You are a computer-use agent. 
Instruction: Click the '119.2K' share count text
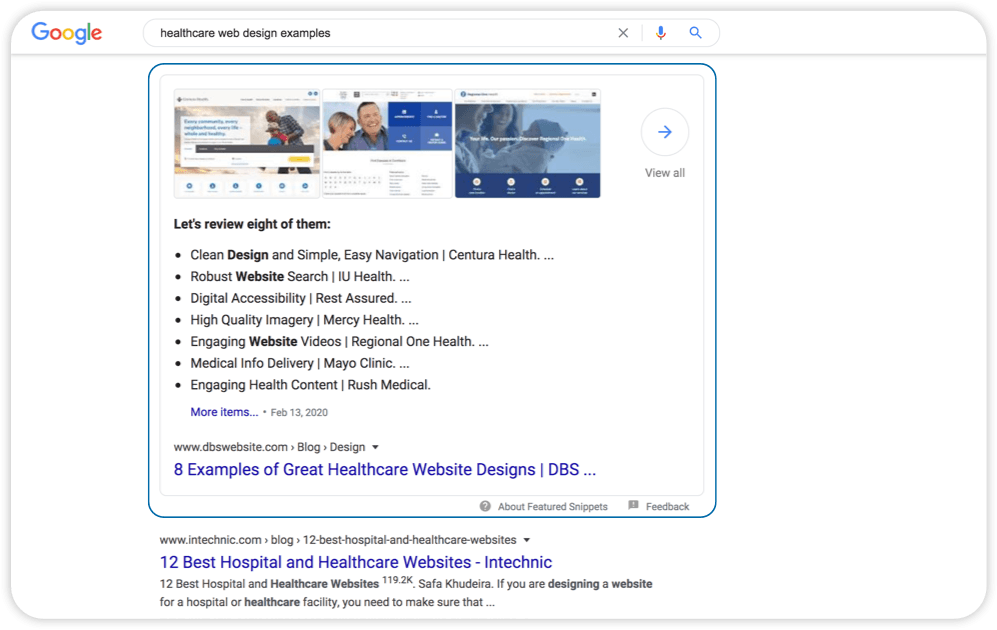pos(397,580)
